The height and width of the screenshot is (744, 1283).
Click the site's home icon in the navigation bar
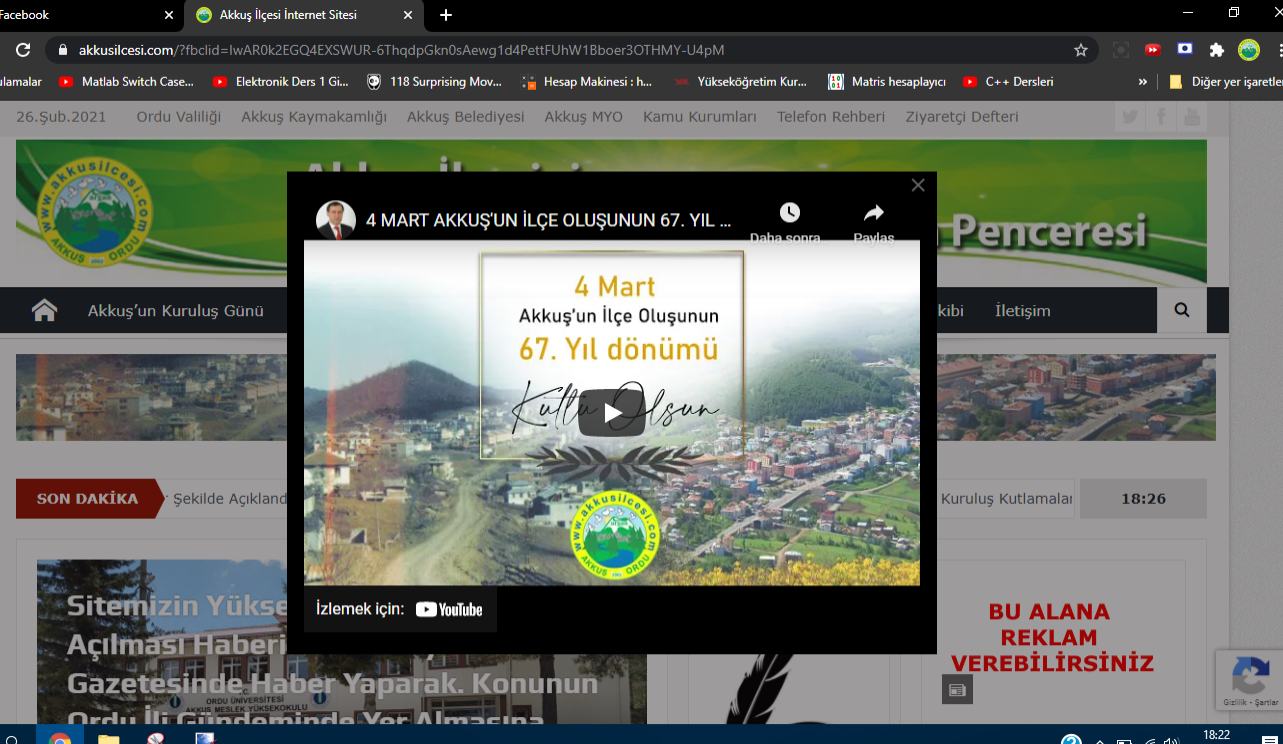(x=44, y=311)
